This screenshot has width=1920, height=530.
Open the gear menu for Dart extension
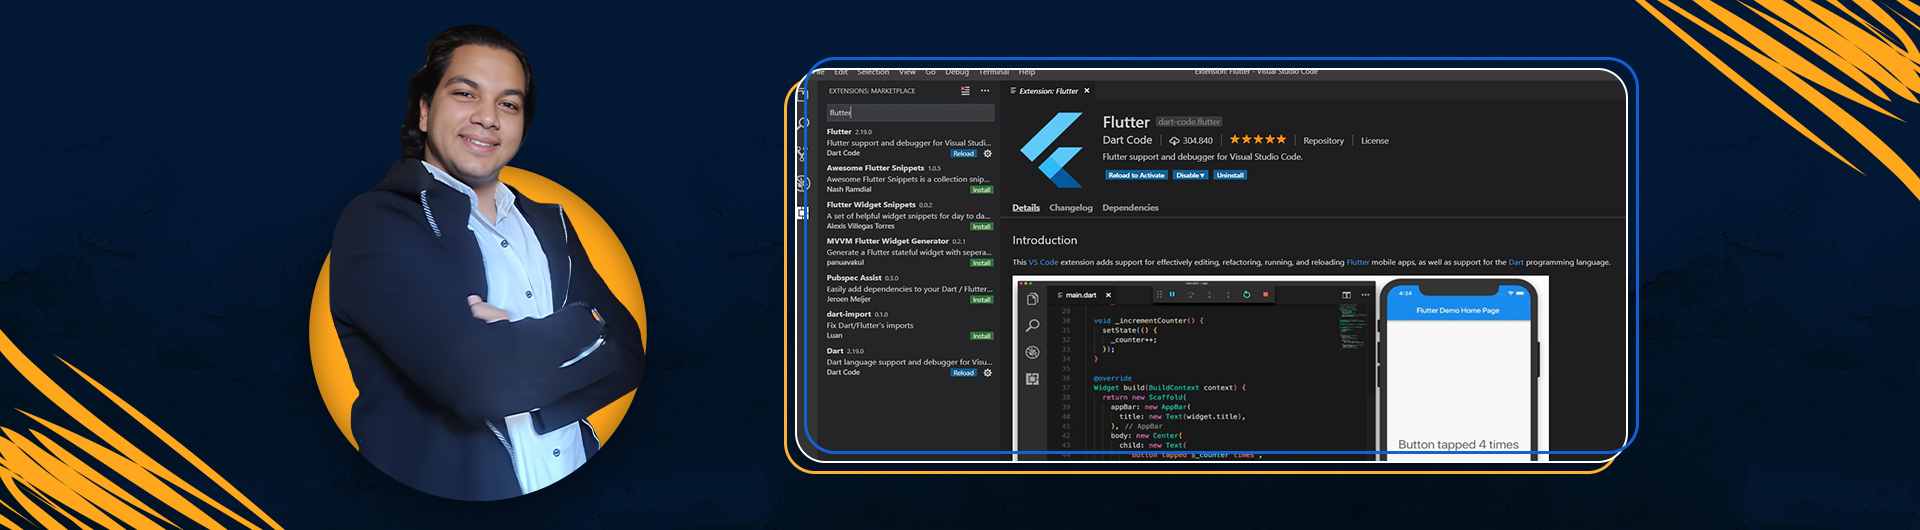[x=987, y=373]
